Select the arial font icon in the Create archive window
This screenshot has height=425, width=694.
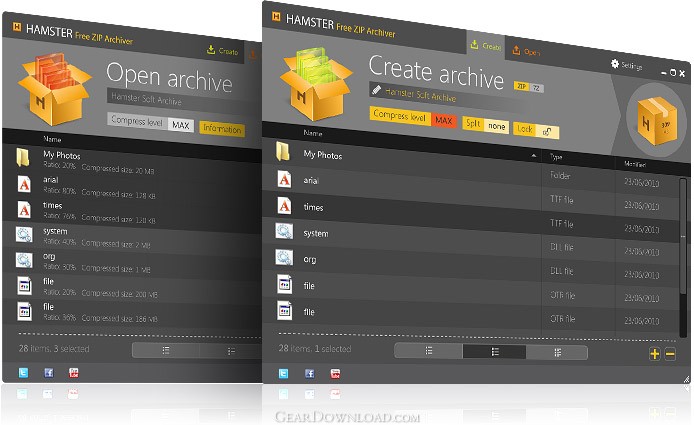pos(284,179)
